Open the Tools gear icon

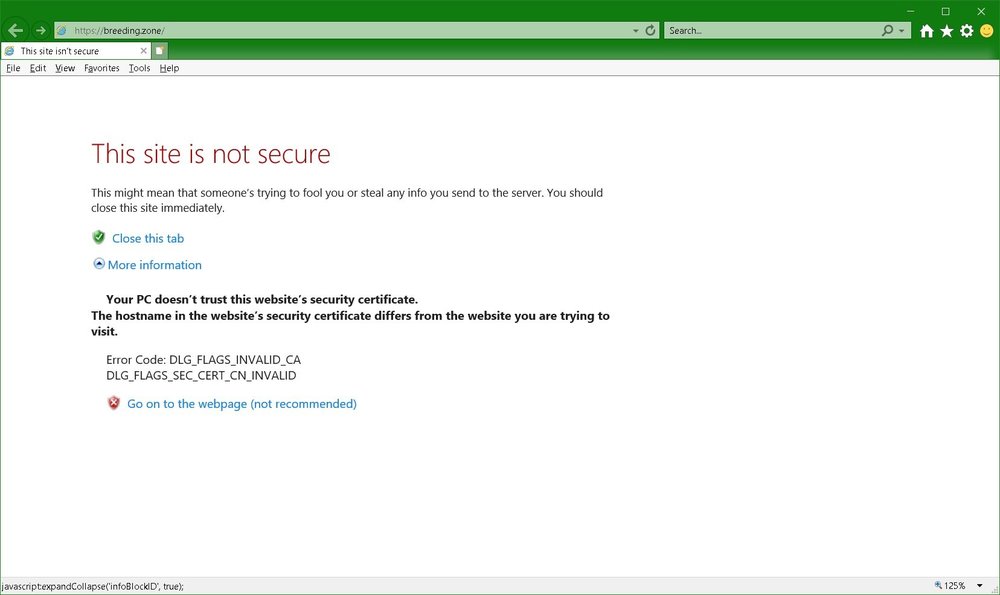(x=966, y=31)
